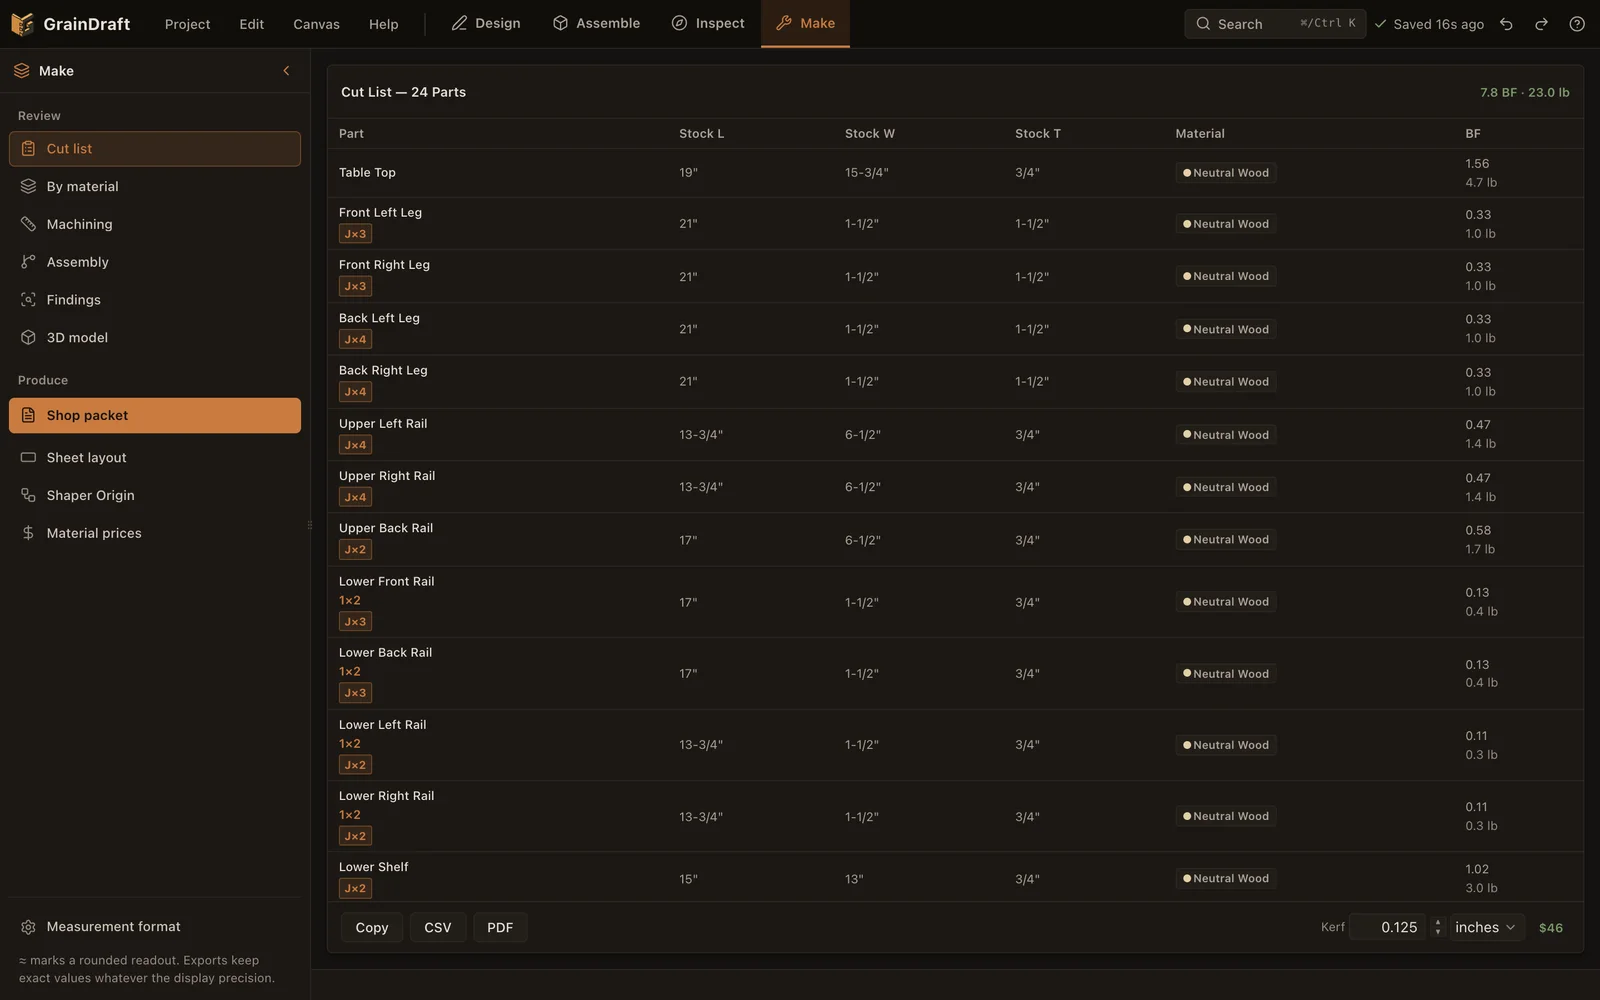
Task: Open the inches units dropdown
Action: (x=1486, y=928)
